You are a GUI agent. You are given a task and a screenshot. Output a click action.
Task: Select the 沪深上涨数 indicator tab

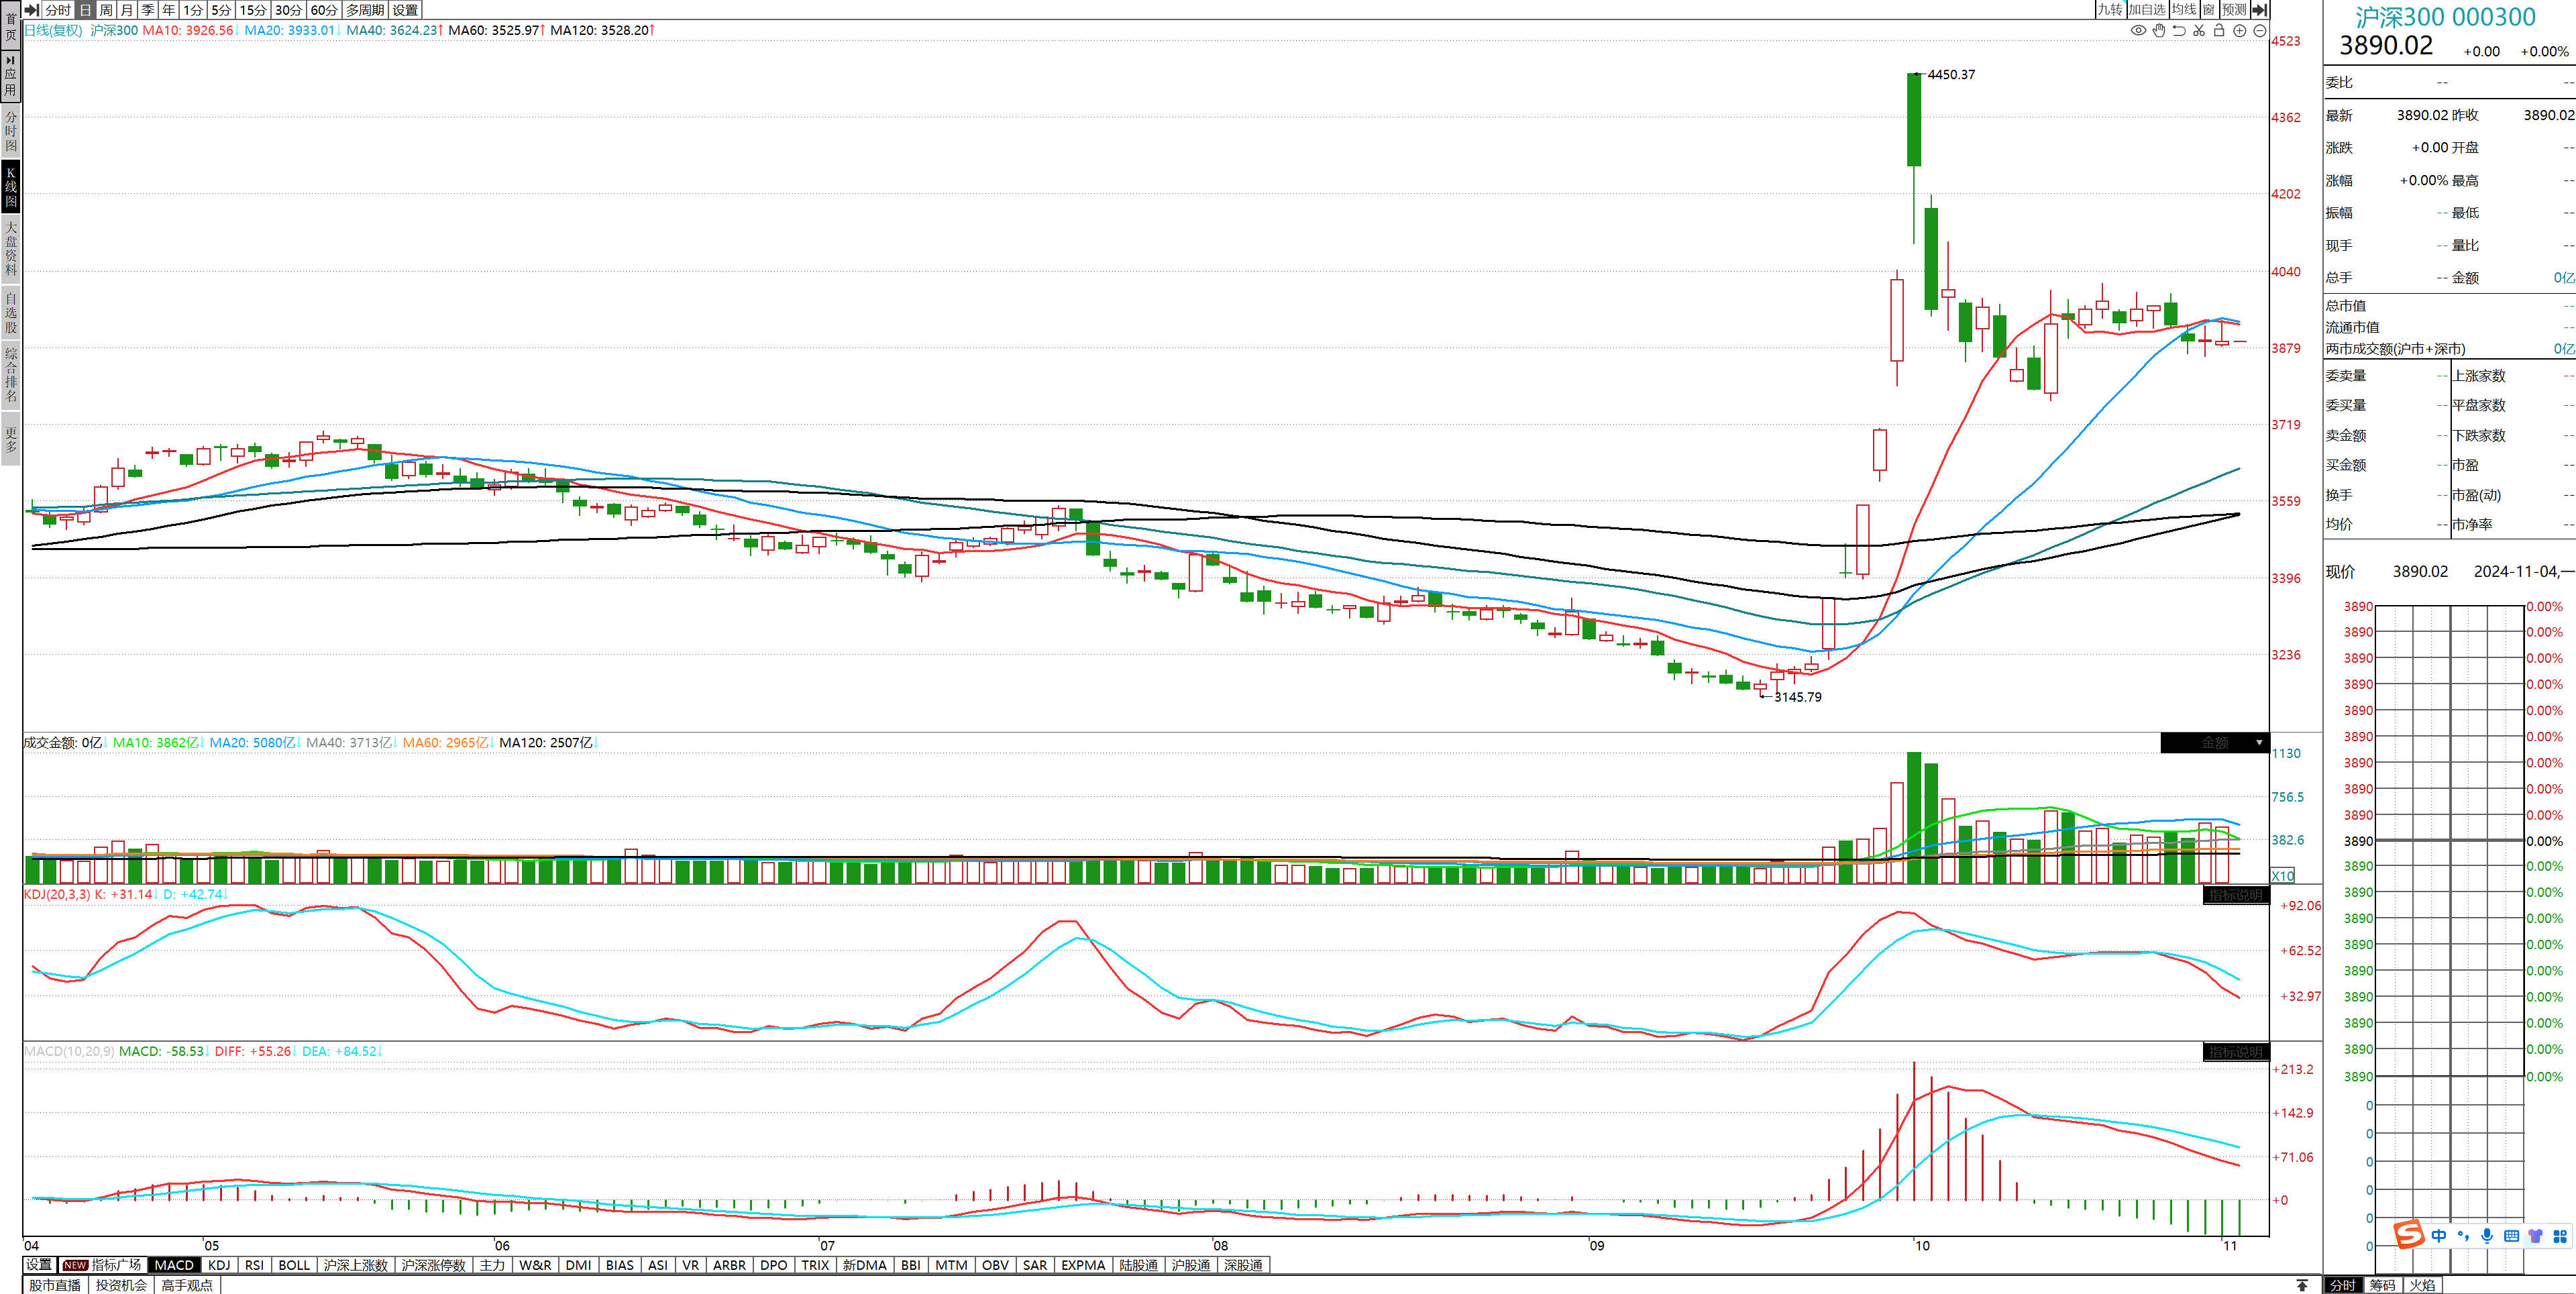tap(355, 1265)
